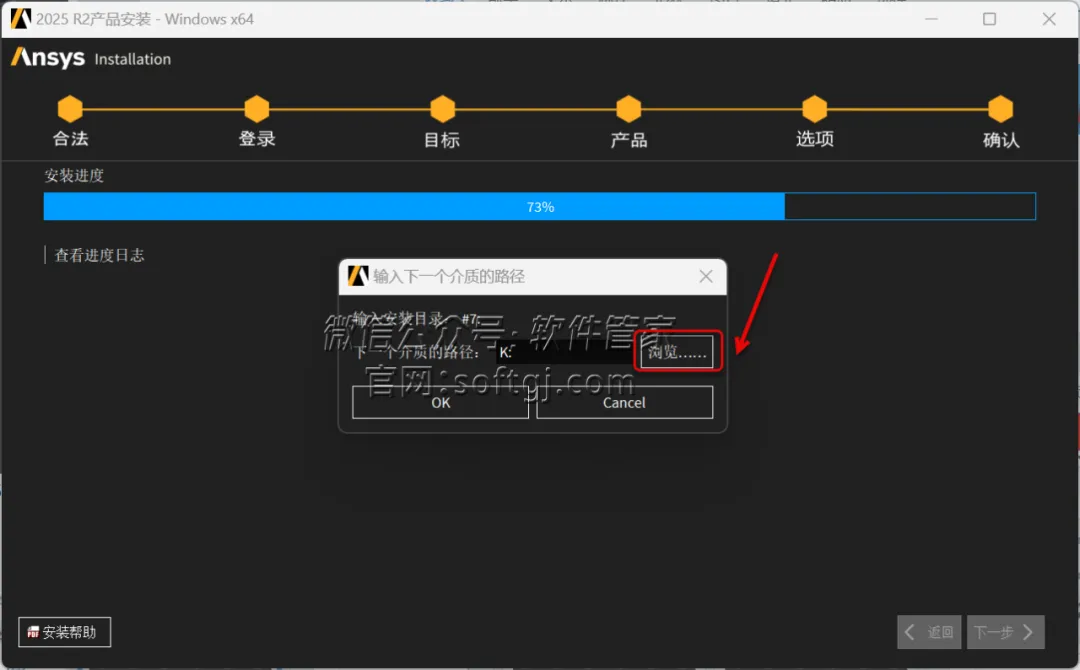
Task: Click the 73% installation progress bar
Action: [539, 207]
